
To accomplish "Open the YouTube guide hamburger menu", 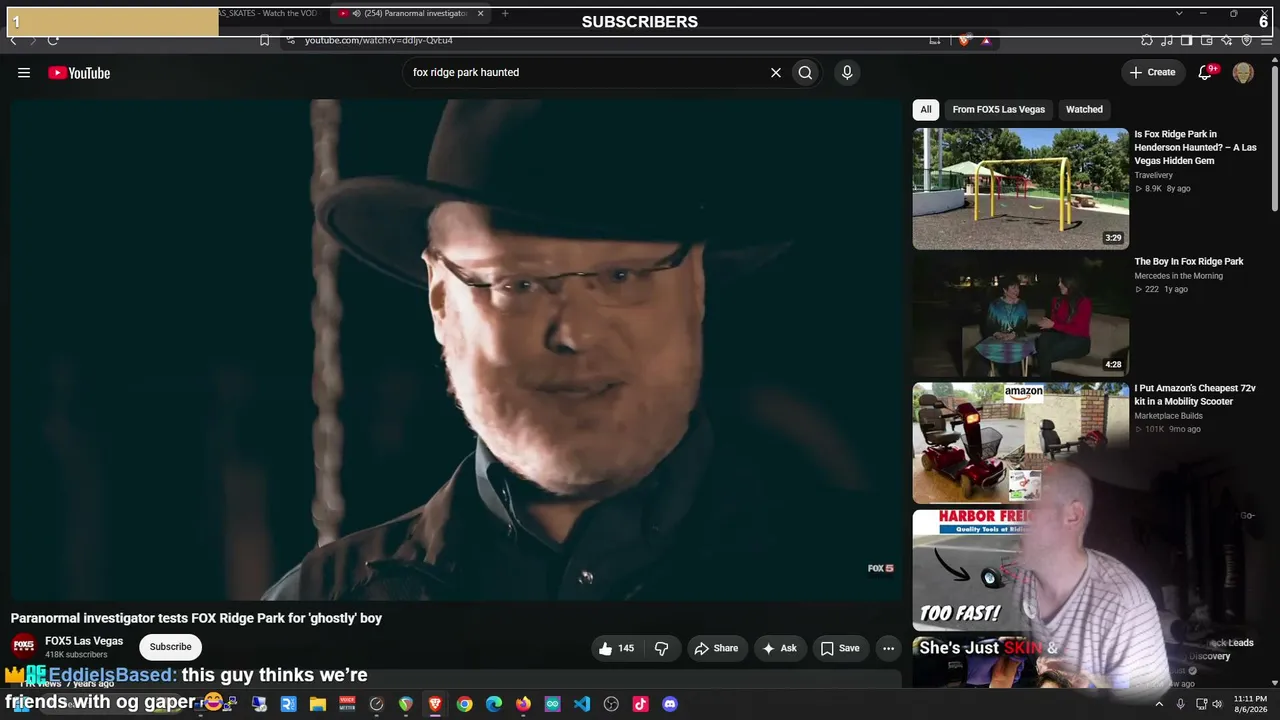I will click(x=24, y=73).
